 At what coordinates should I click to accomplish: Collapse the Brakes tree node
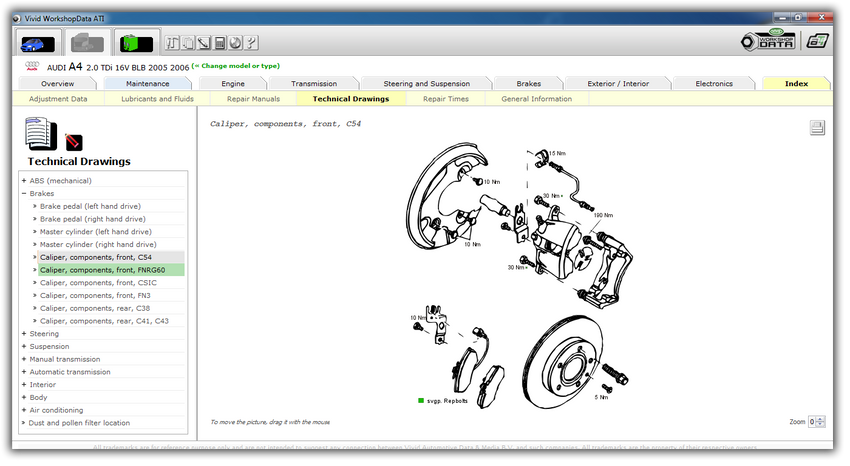[24, 193]
